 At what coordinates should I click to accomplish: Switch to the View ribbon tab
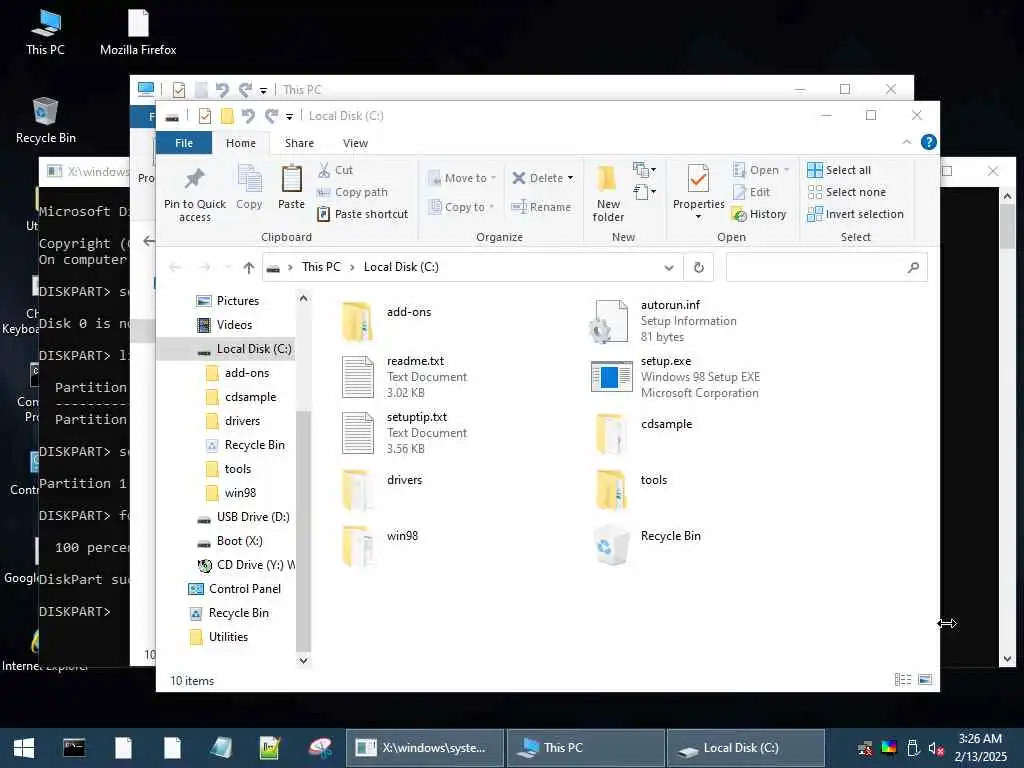(x=355, y=143)
